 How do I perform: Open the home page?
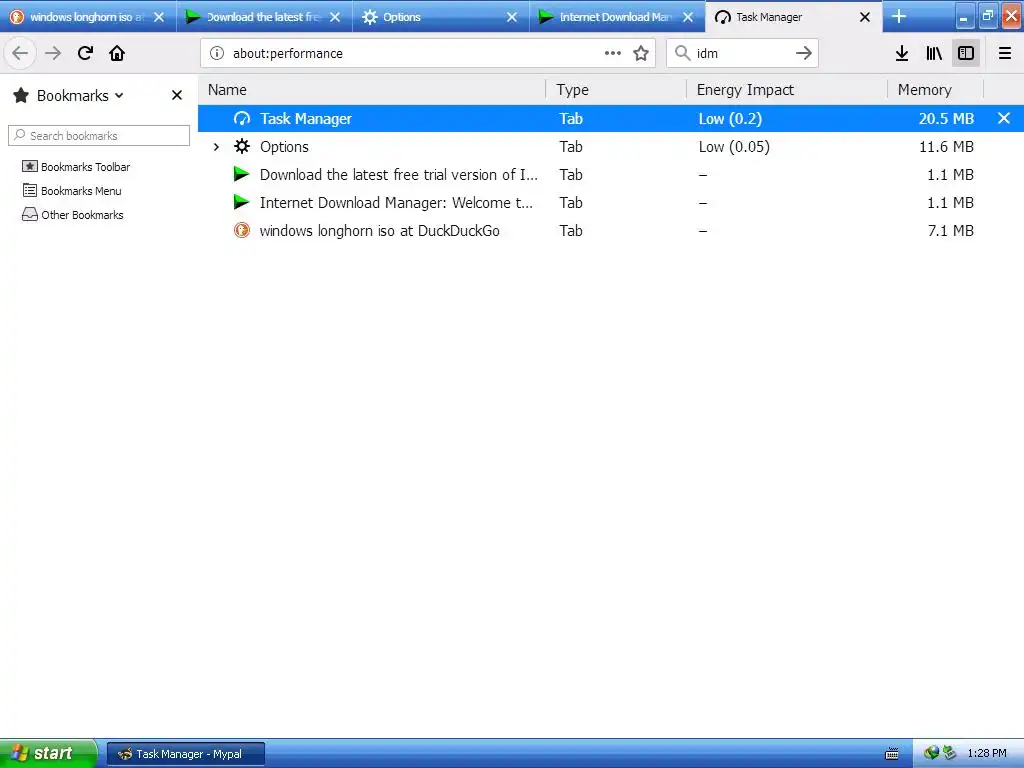tap(117, 53)
